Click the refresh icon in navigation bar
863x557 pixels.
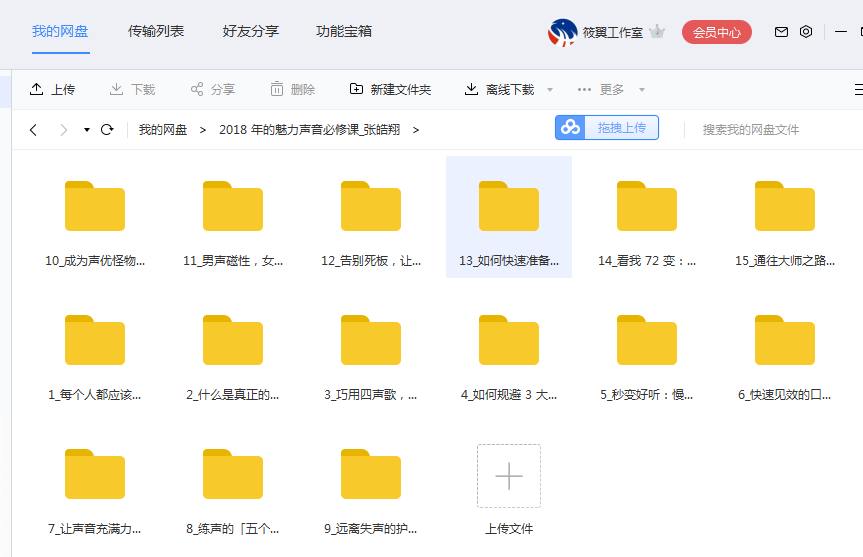tap(107, 129)
